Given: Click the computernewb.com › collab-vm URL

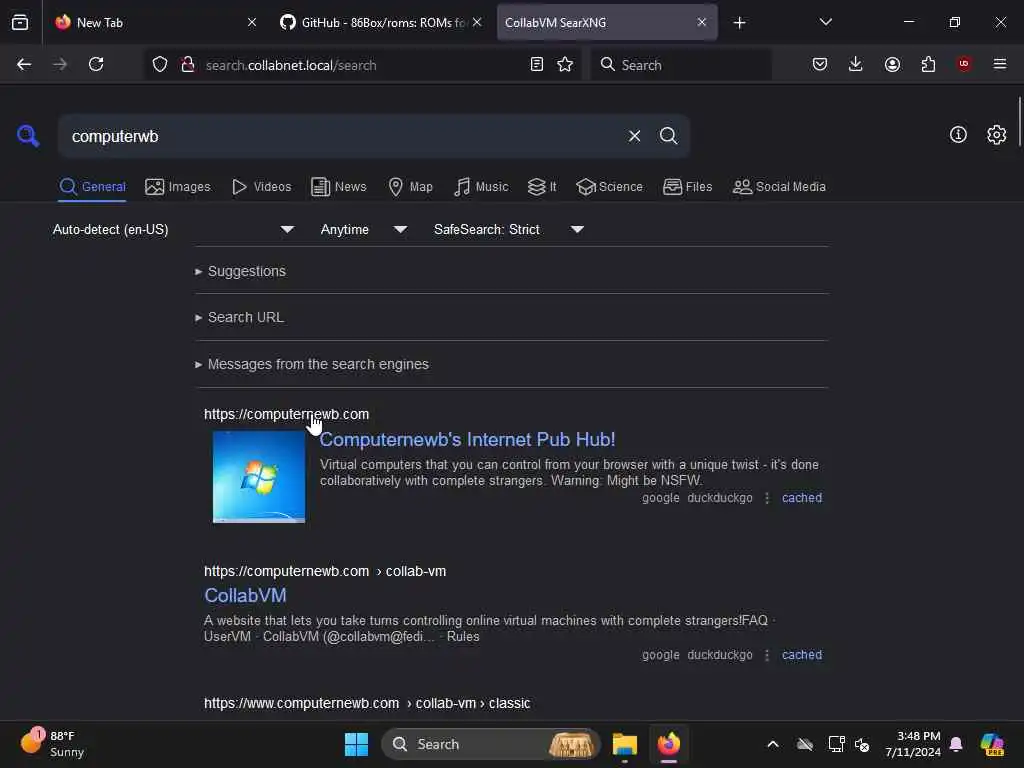Looking at the screenshot, I should [325, 571].
